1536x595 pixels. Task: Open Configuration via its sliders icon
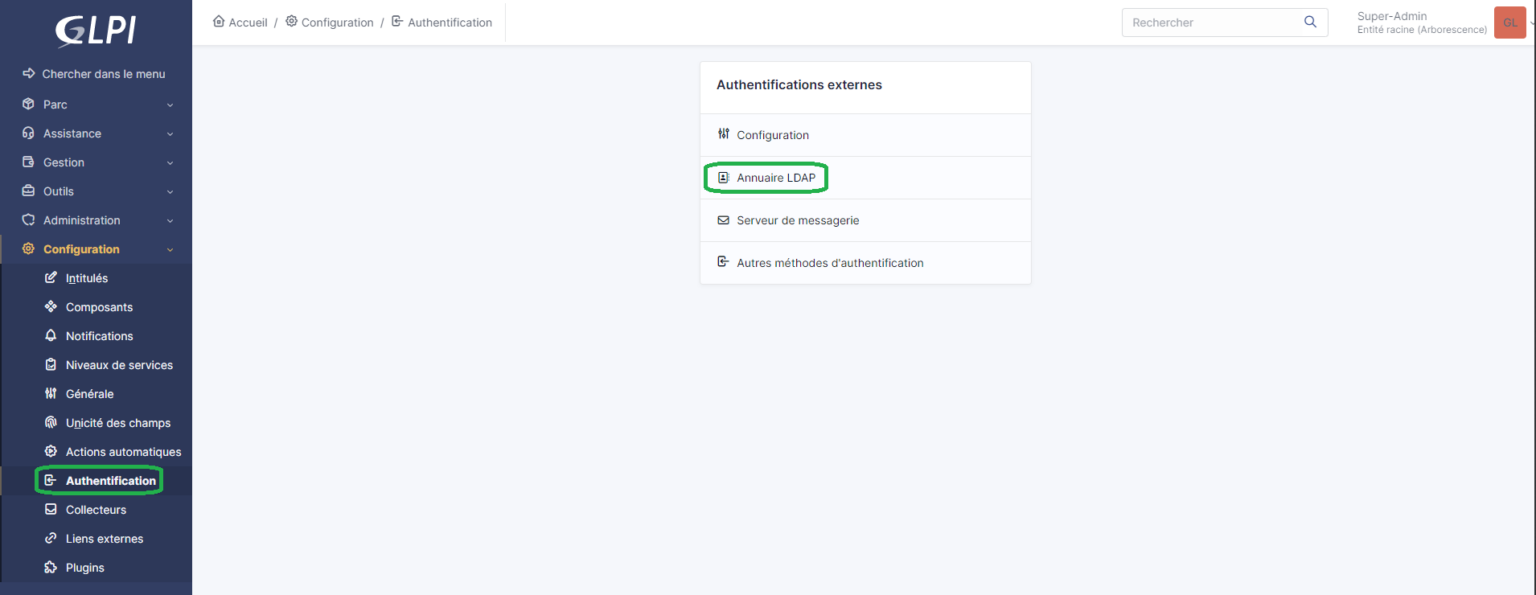pos(723,134)
